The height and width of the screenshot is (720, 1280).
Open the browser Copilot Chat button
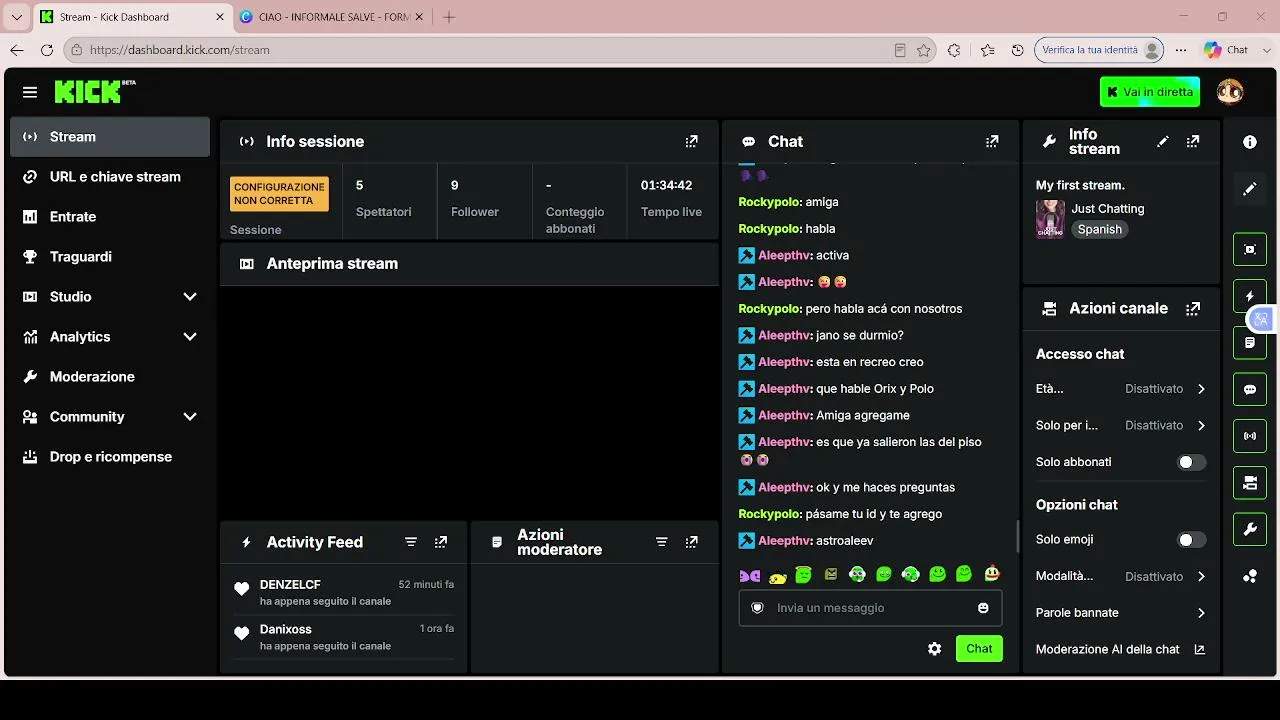pos(1226,50)
